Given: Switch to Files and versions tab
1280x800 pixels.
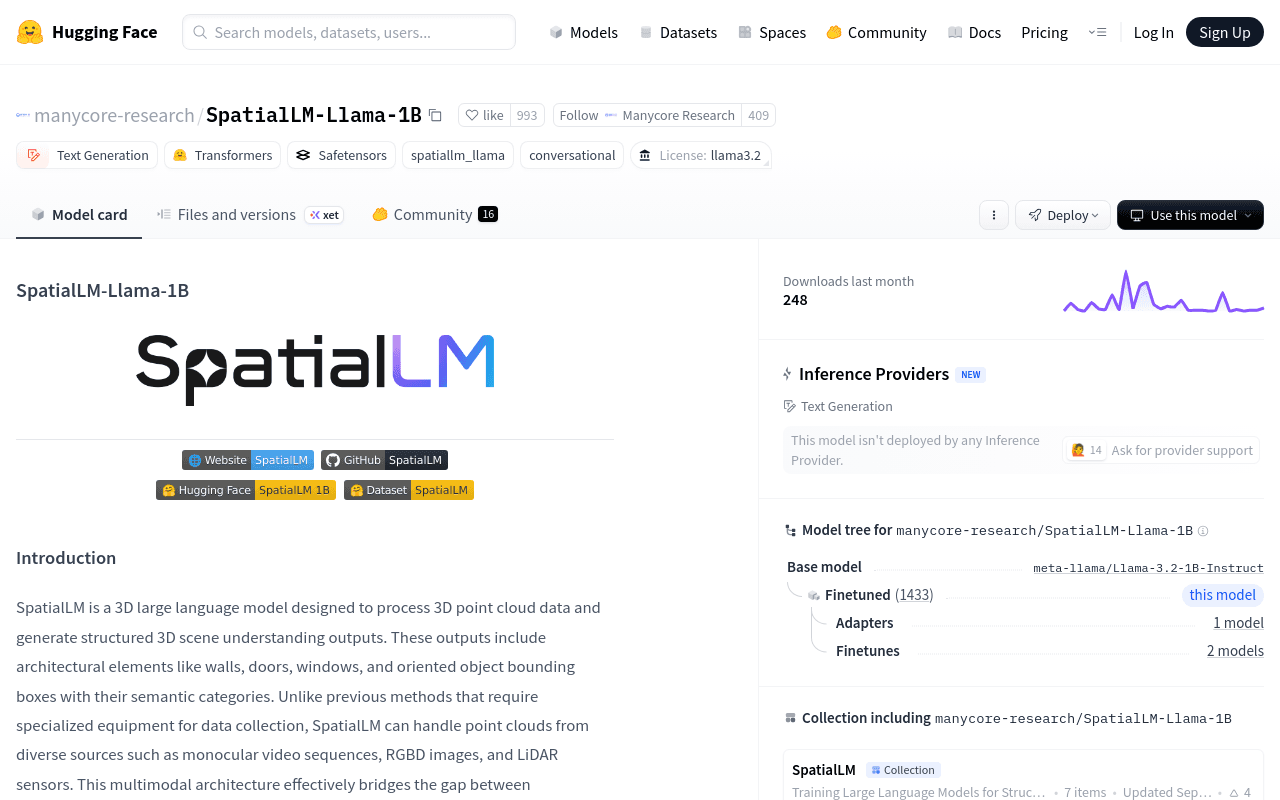Looking at the screenshot, I should tap(250, 214).
